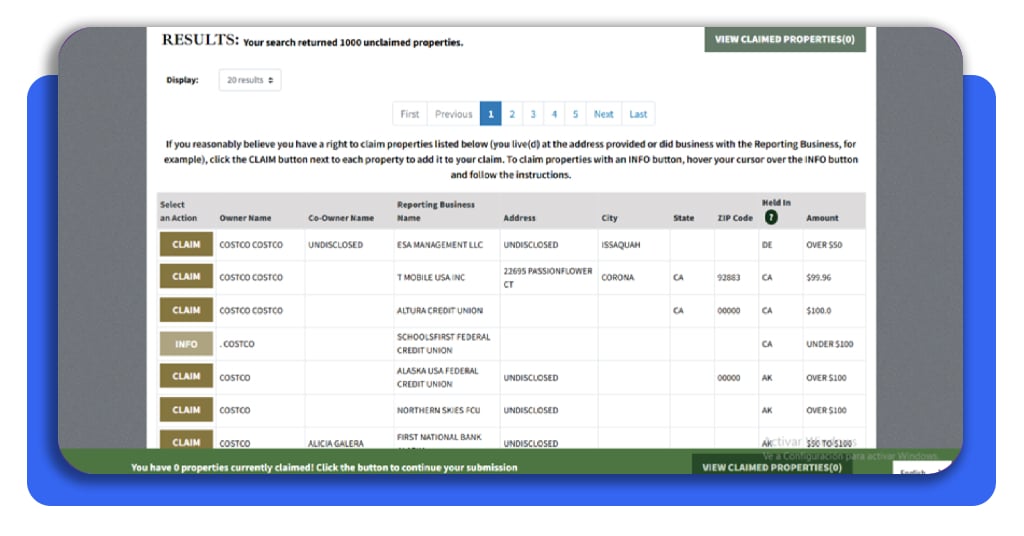Click the OVER $50 amount cell
This screenshot has height=536, width=1024.
click(824, 245)
